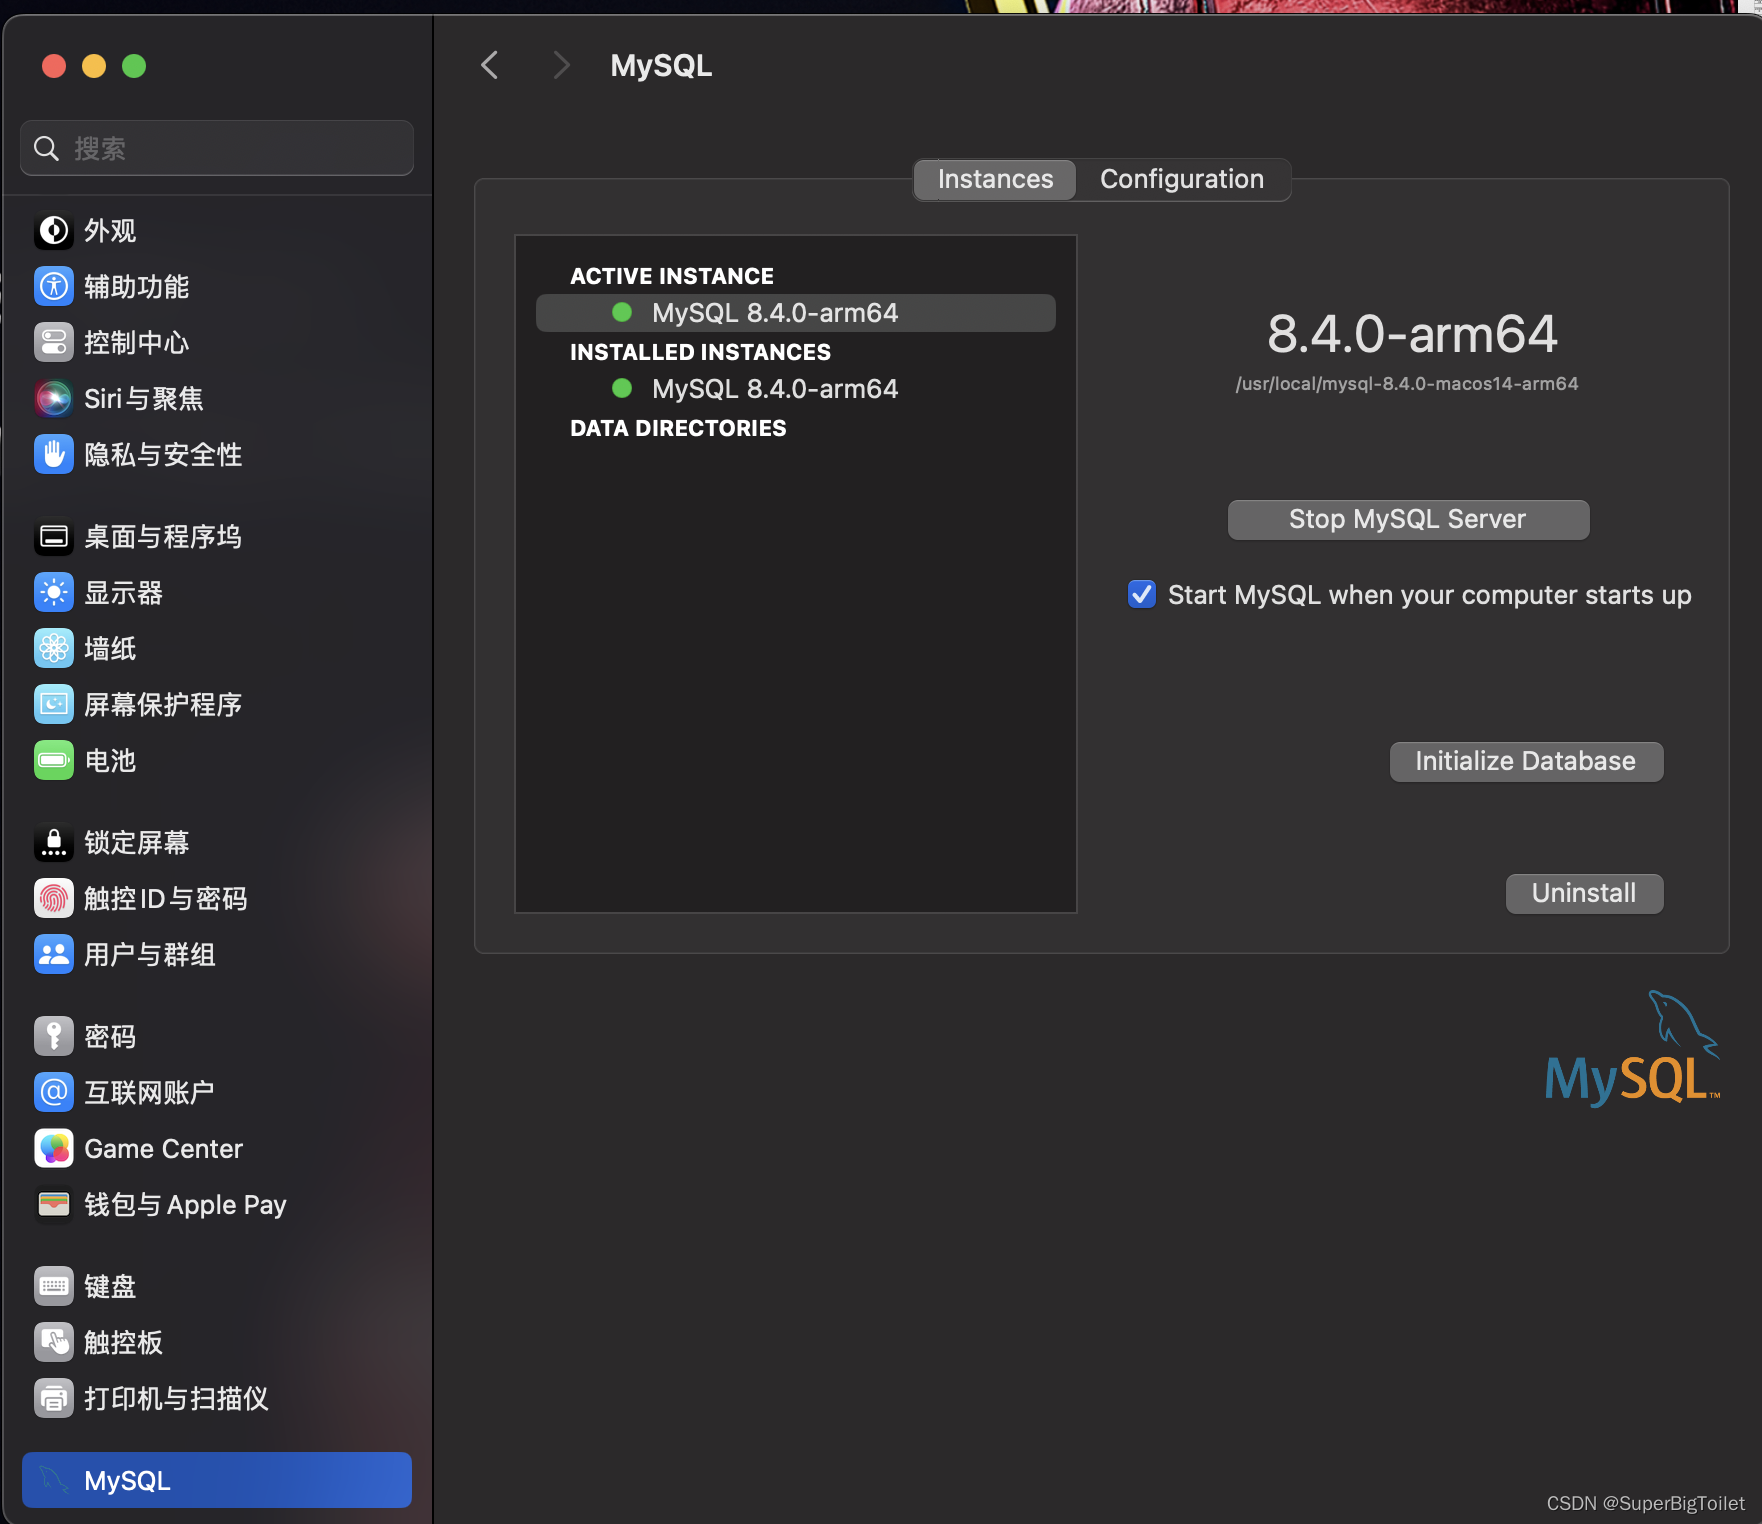Screen dimensions: 1762x1524
Task: Select MySQL pane in sidebar
Action: tap(217, 1480)
